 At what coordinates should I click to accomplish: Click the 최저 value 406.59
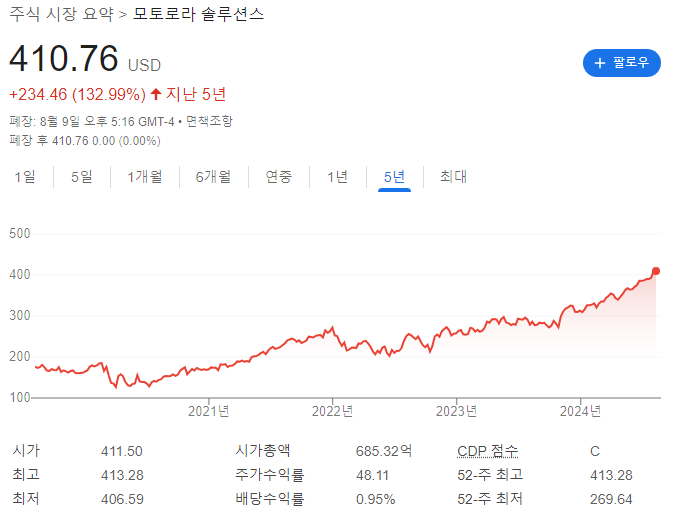tap(122, 499)
